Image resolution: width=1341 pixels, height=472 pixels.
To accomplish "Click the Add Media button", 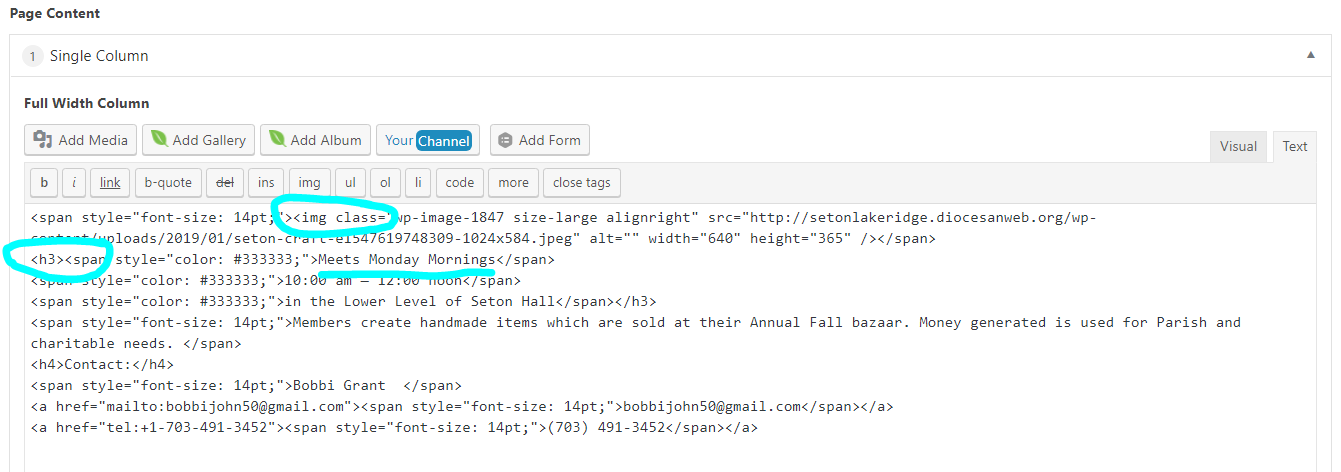I will coord(81,140).
